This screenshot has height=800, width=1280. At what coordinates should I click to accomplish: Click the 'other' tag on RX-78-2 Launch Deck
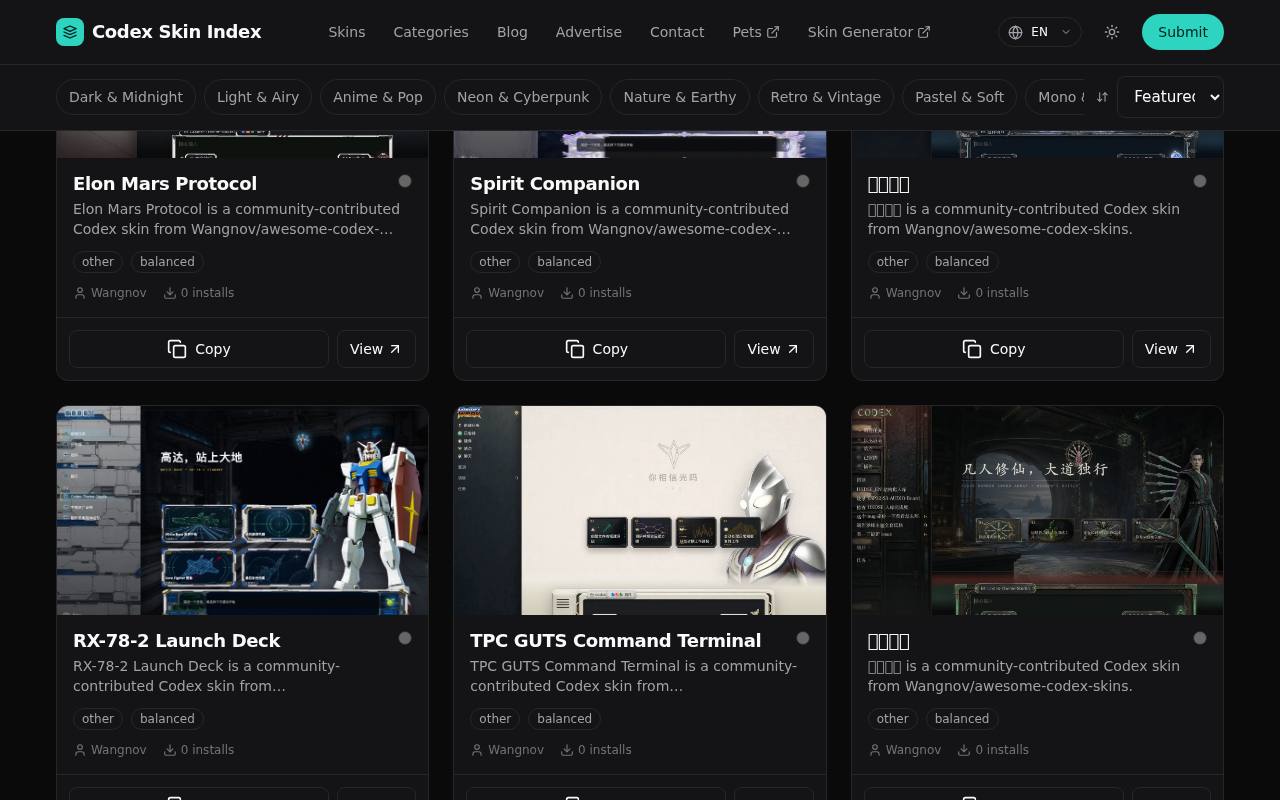tap(98, 719)
